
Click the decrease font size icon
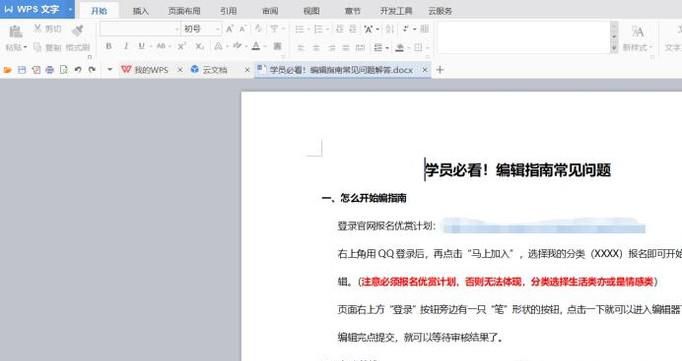pos(243,29)
